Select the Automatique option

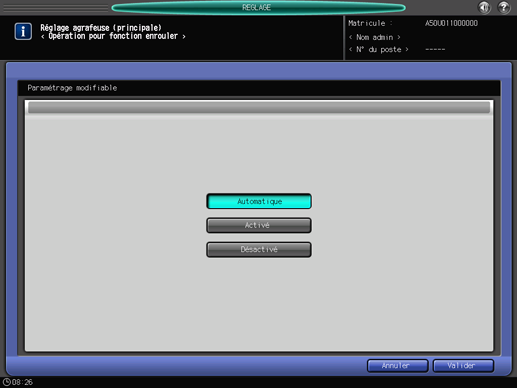[259, 201]
